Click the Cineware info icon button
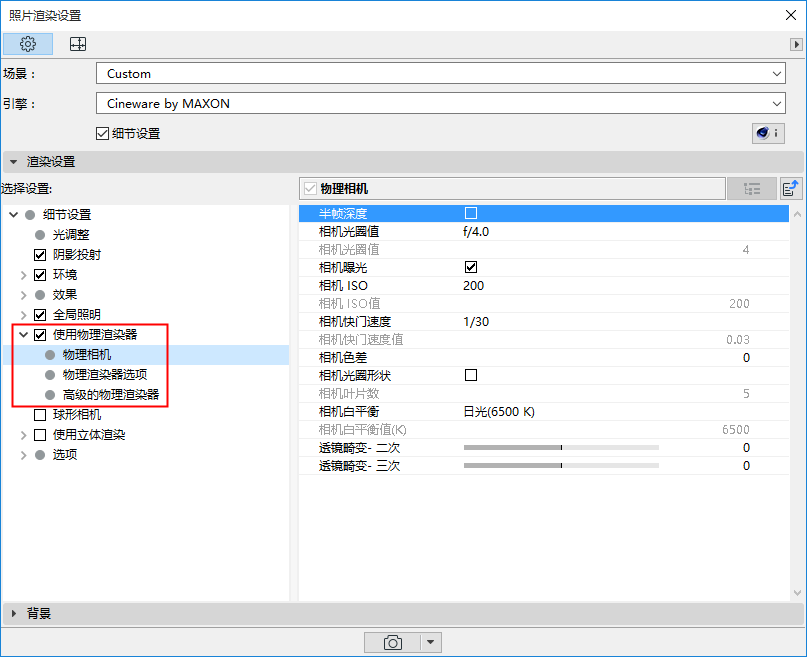807x657 pixels. pos(768,134)
